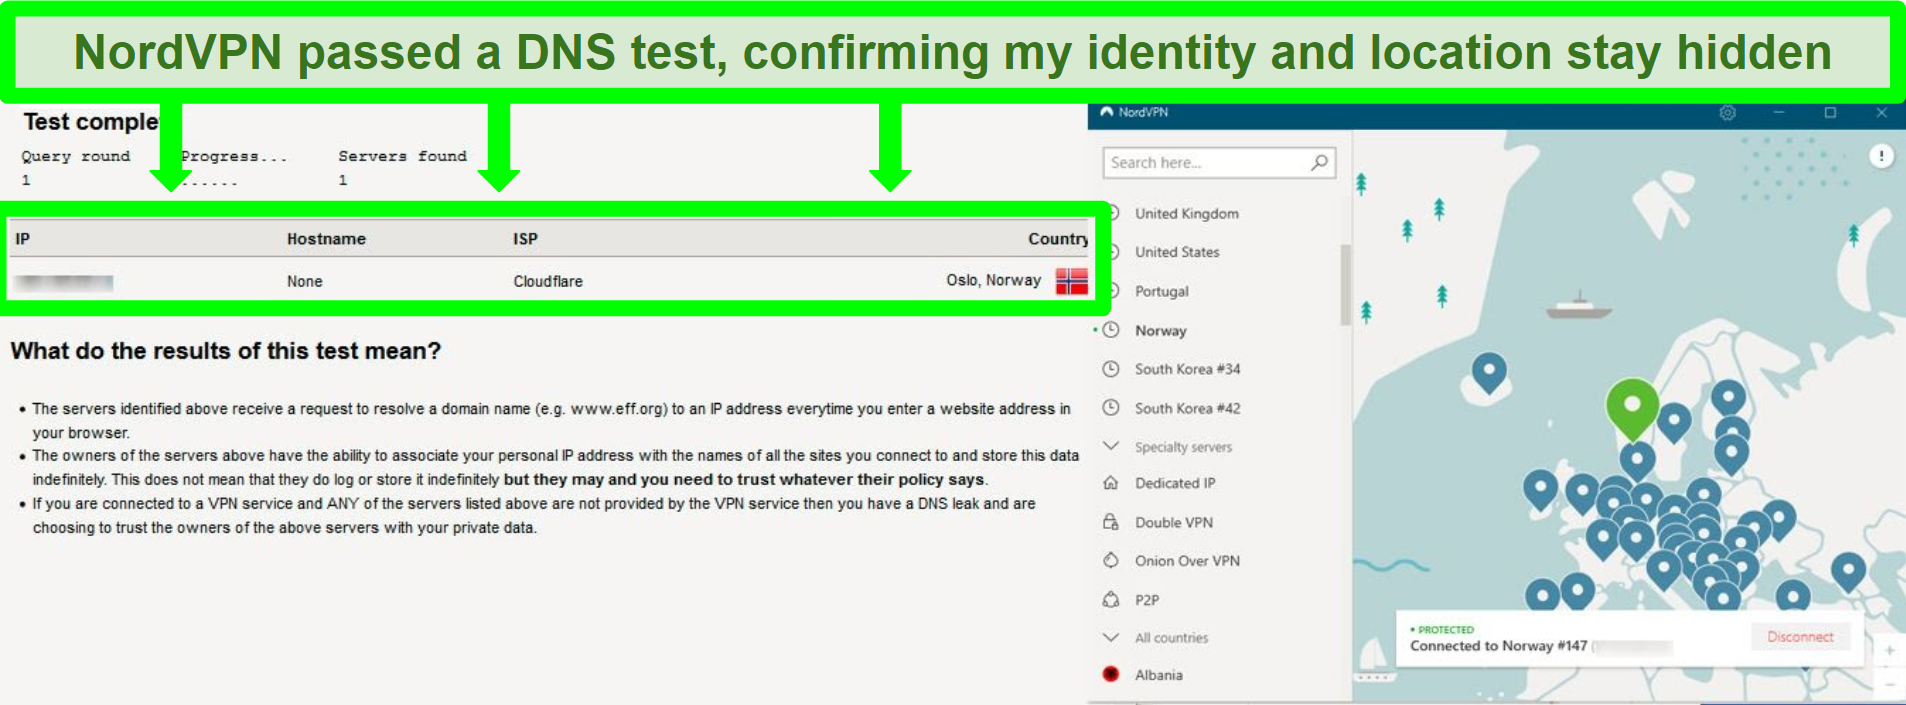Click the map zoom-in plus button
This screenshot has width=1906, height=705.
pos(1889,650)
